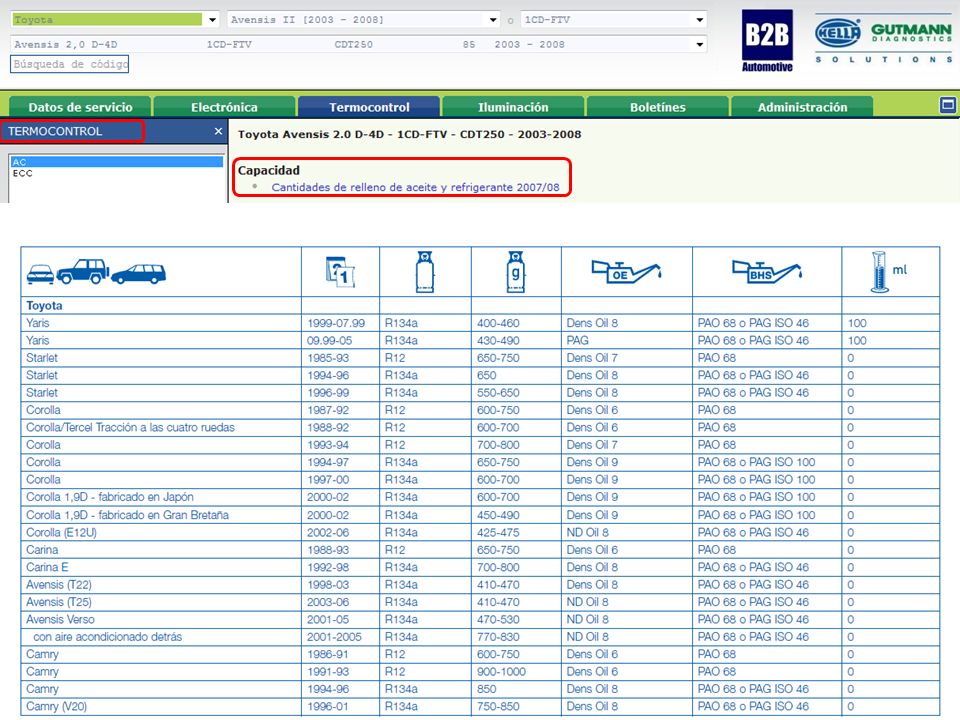
Task: Expand the Avensis II [2003 - 2008] model dropdown
Action: pos(364,20)
